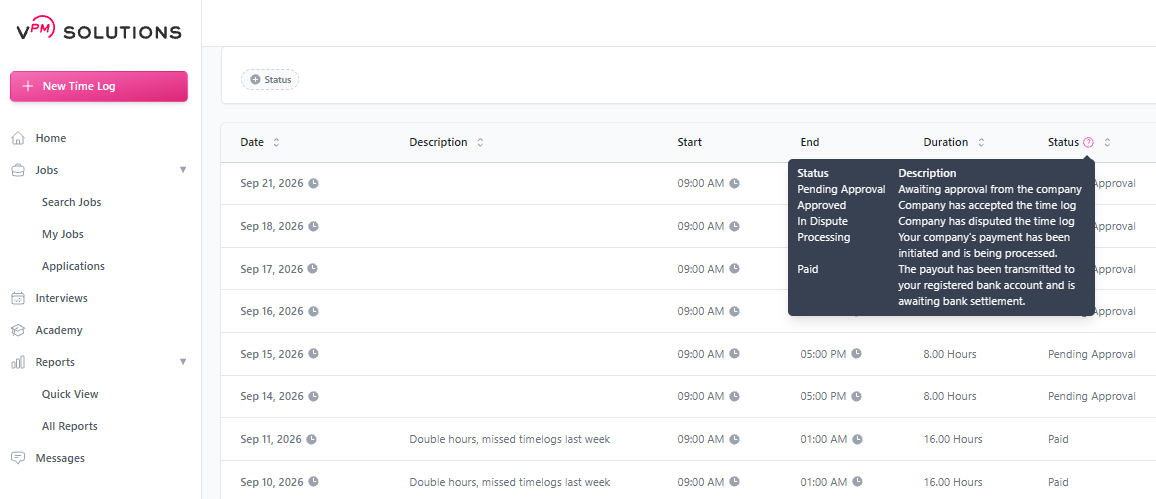Open the Applications page

click(x=73, y=266)
